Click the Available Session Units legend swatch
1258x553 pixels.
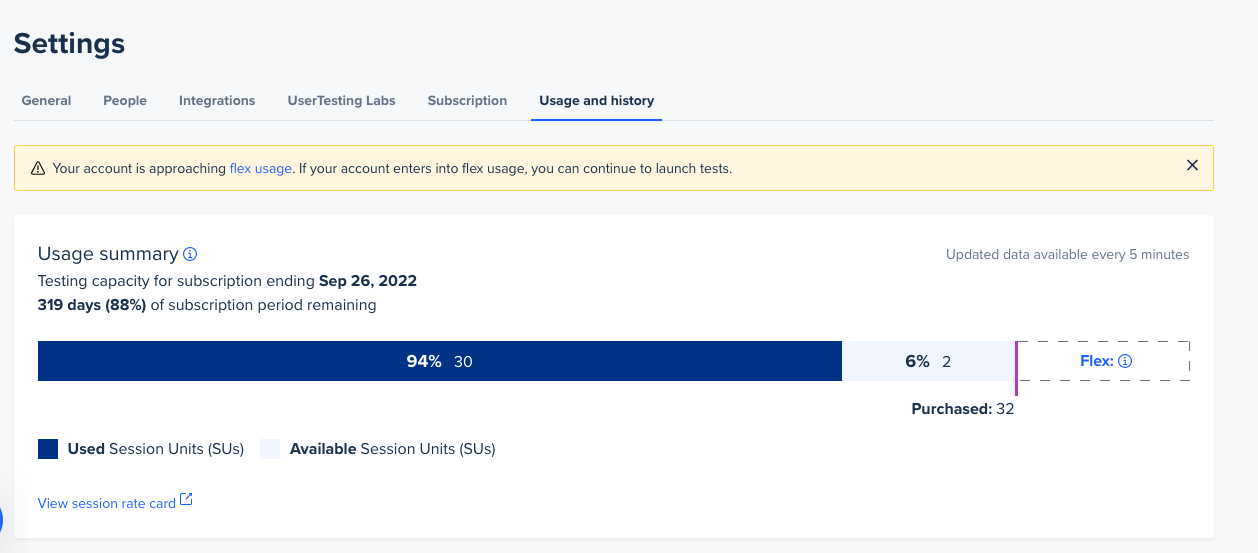tap(270, 449)
